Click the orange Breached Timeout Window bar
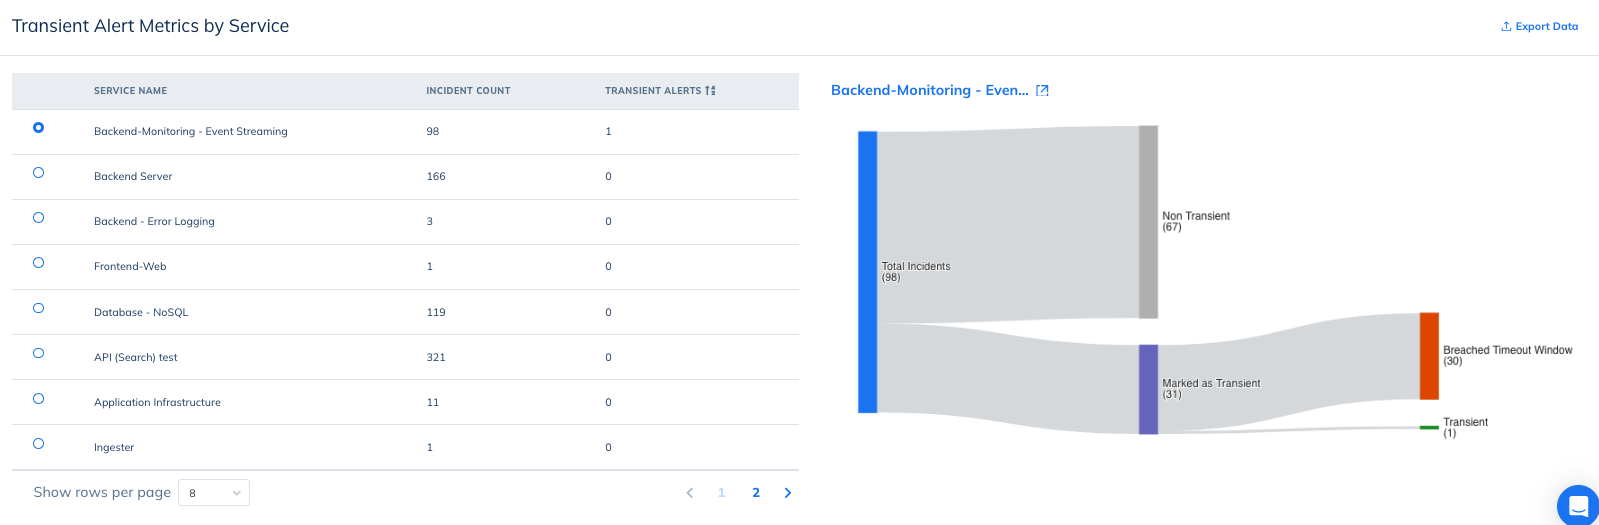 (x=1429, y=356)
